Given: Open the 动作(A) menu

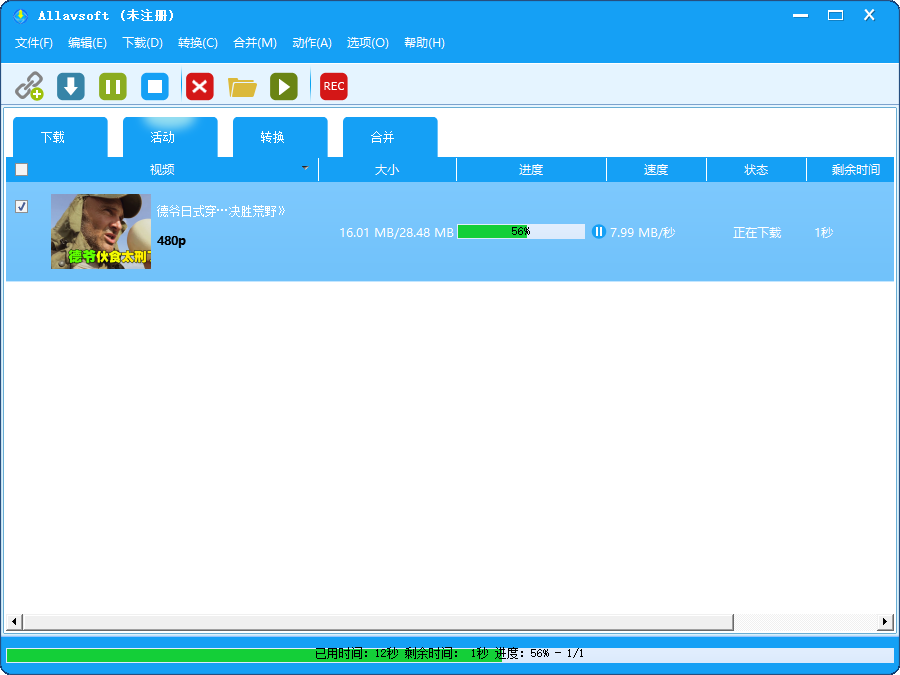Looking at the screenshot, I should (x=311, y=43).
